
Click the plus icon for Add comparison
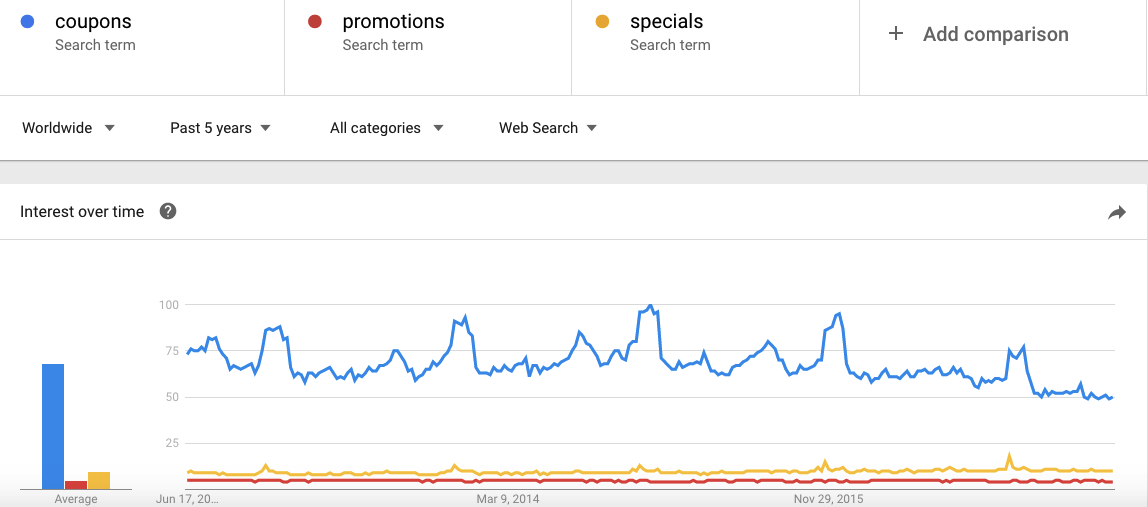click(x=895, y=34)
